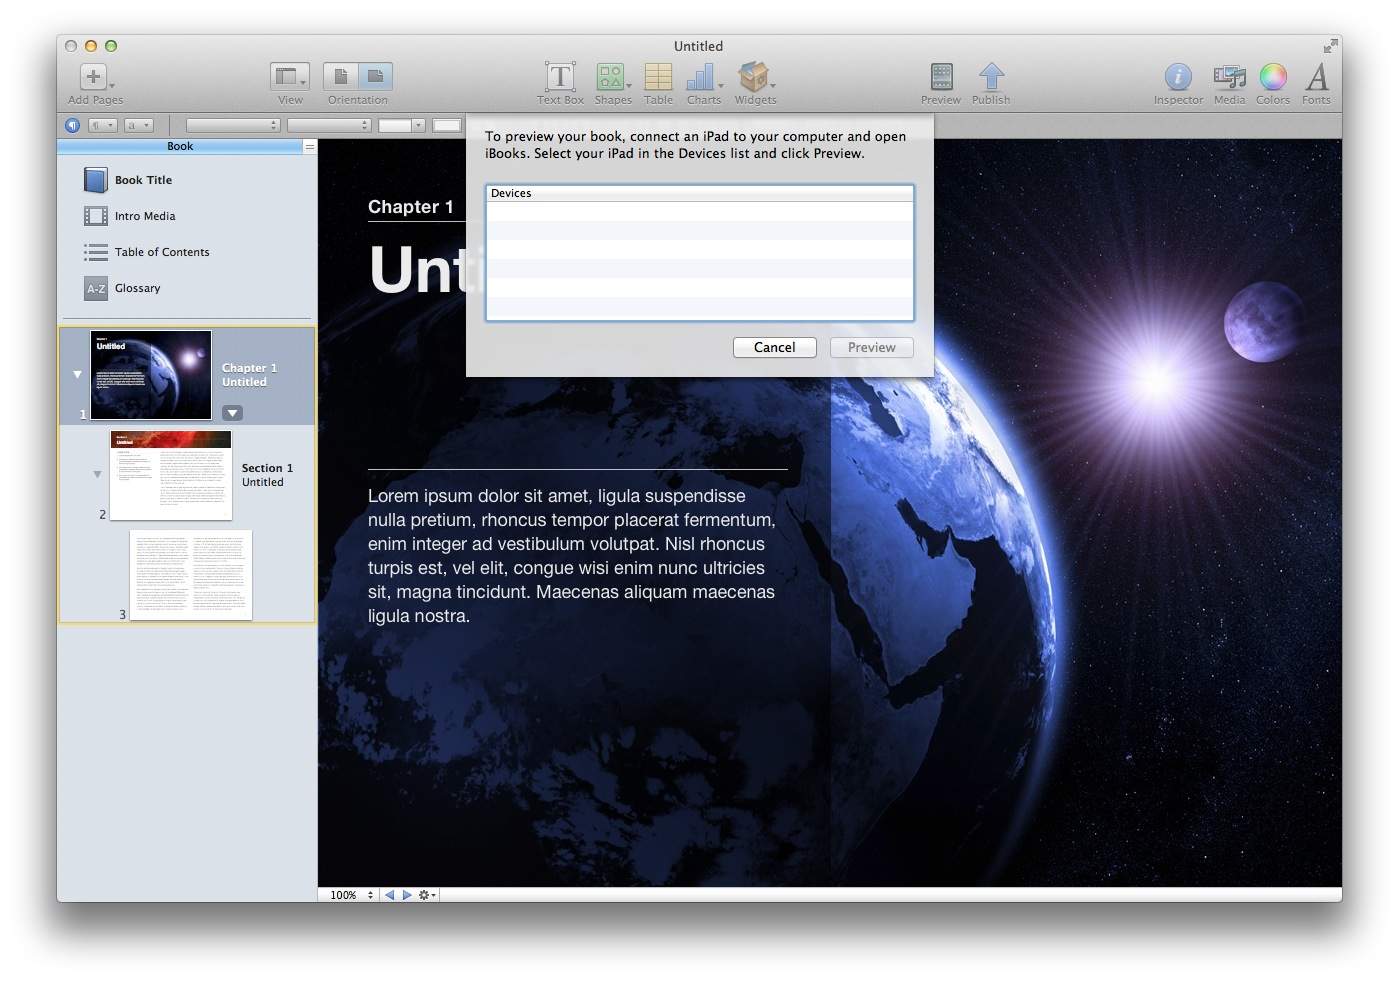
Task: Open the Shapes tool in toolbar
Action: point(610,77)
